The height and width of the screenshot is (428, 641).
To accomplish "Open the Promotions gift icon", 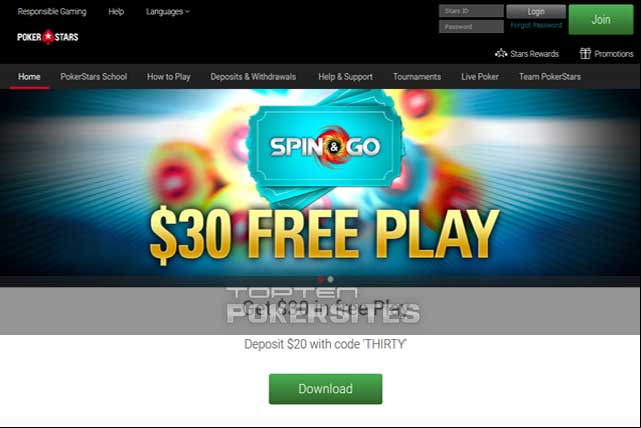I will pos(585,54).
